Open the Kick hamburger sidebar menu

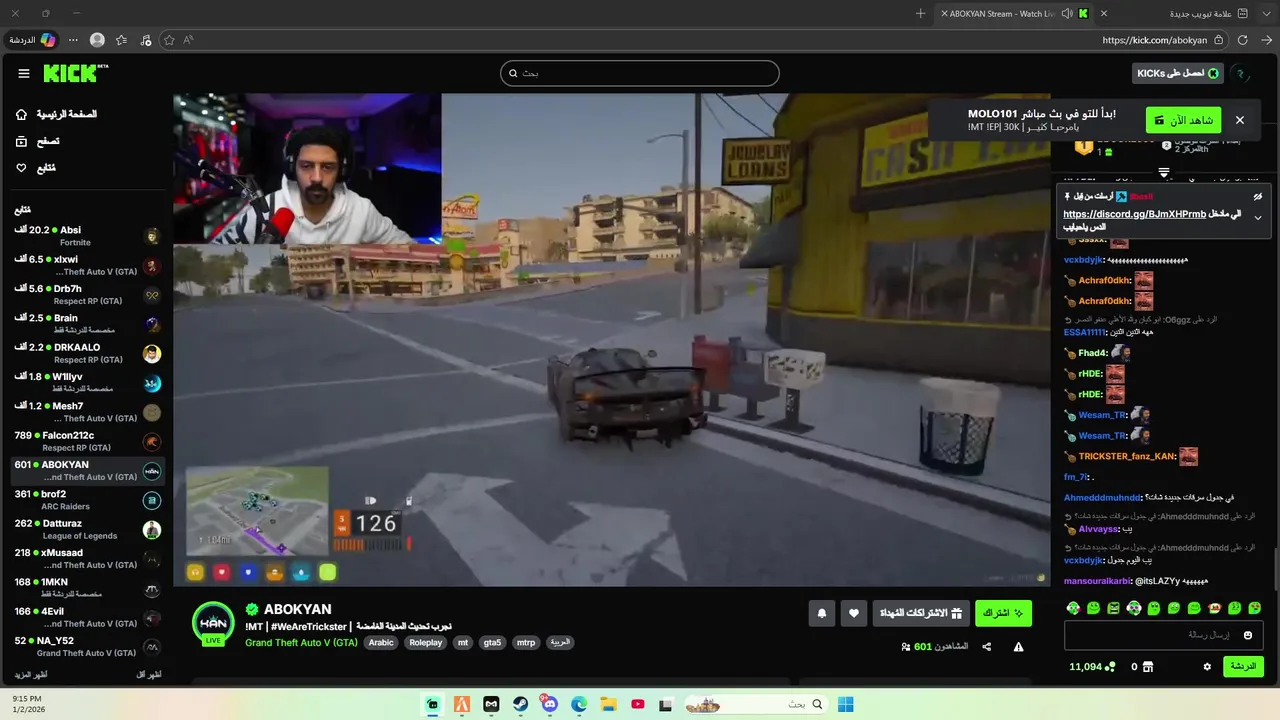[x=24, y=73]
